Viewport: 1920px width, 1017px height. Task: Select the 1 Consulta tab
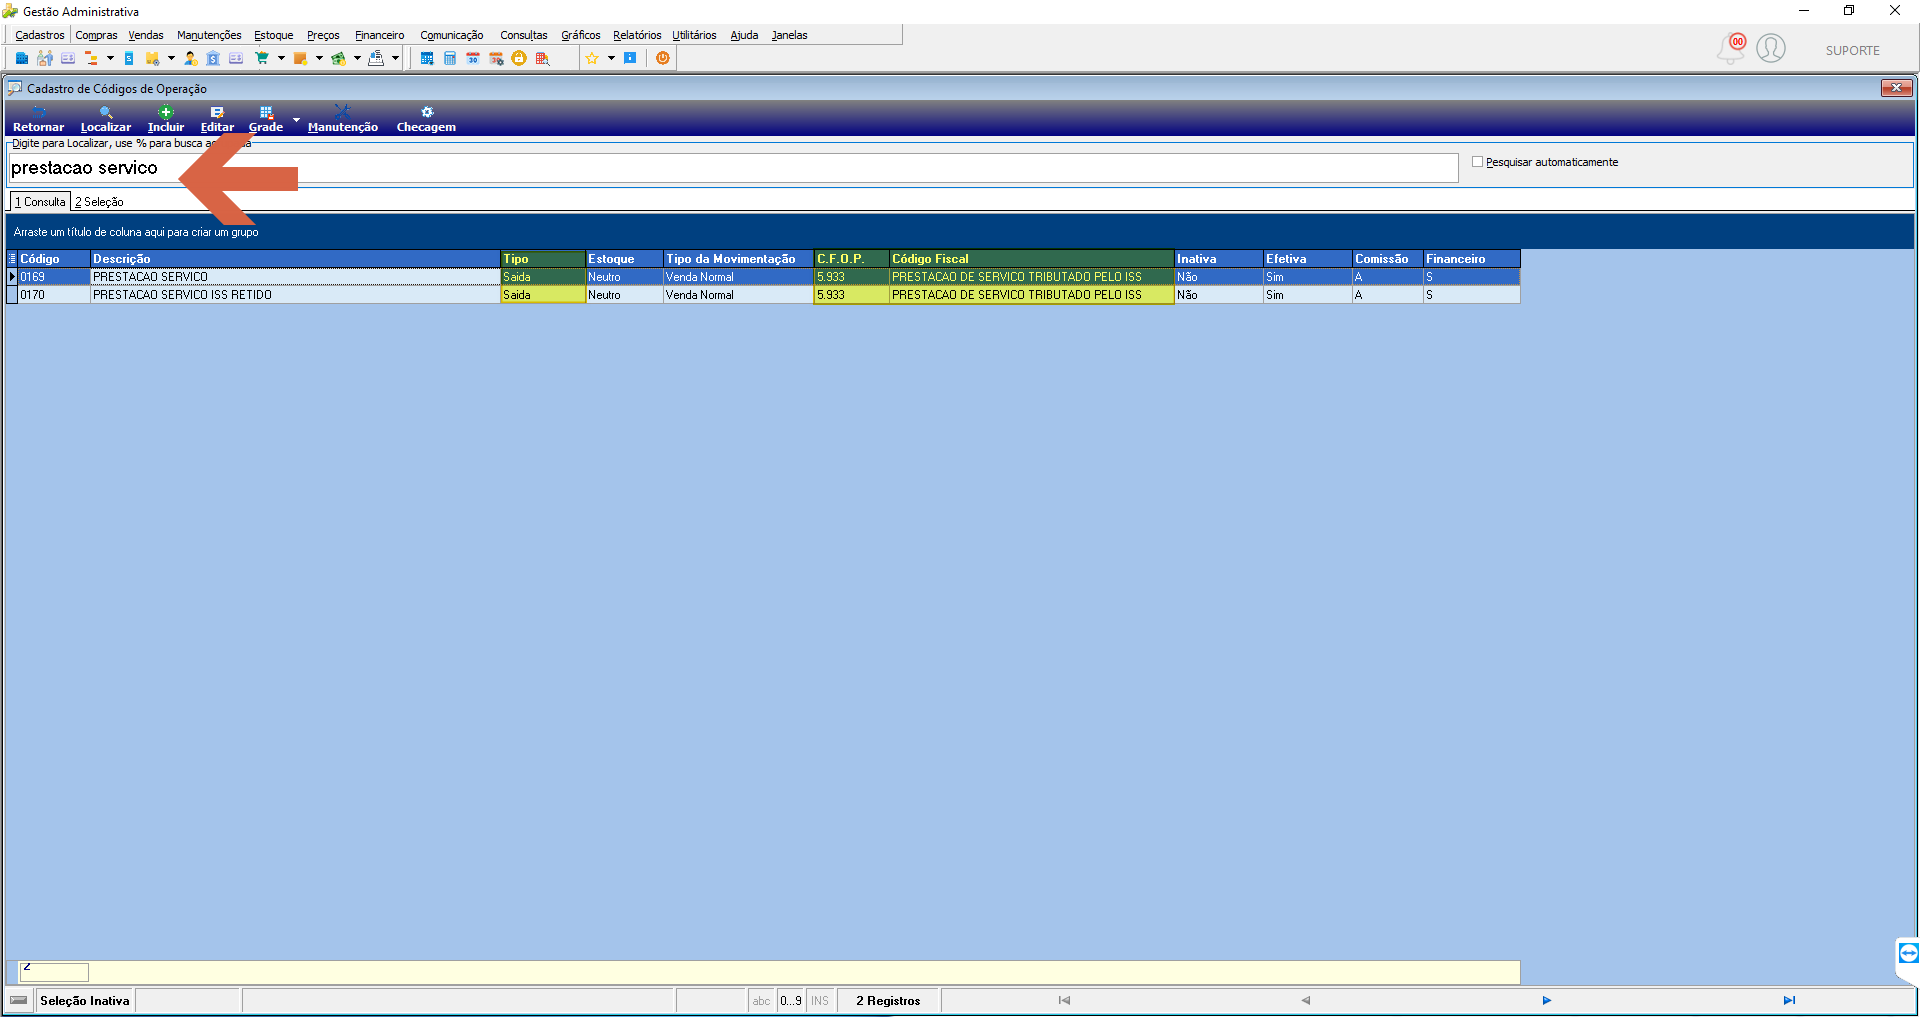pyautogui.click(x=40, y=202)
